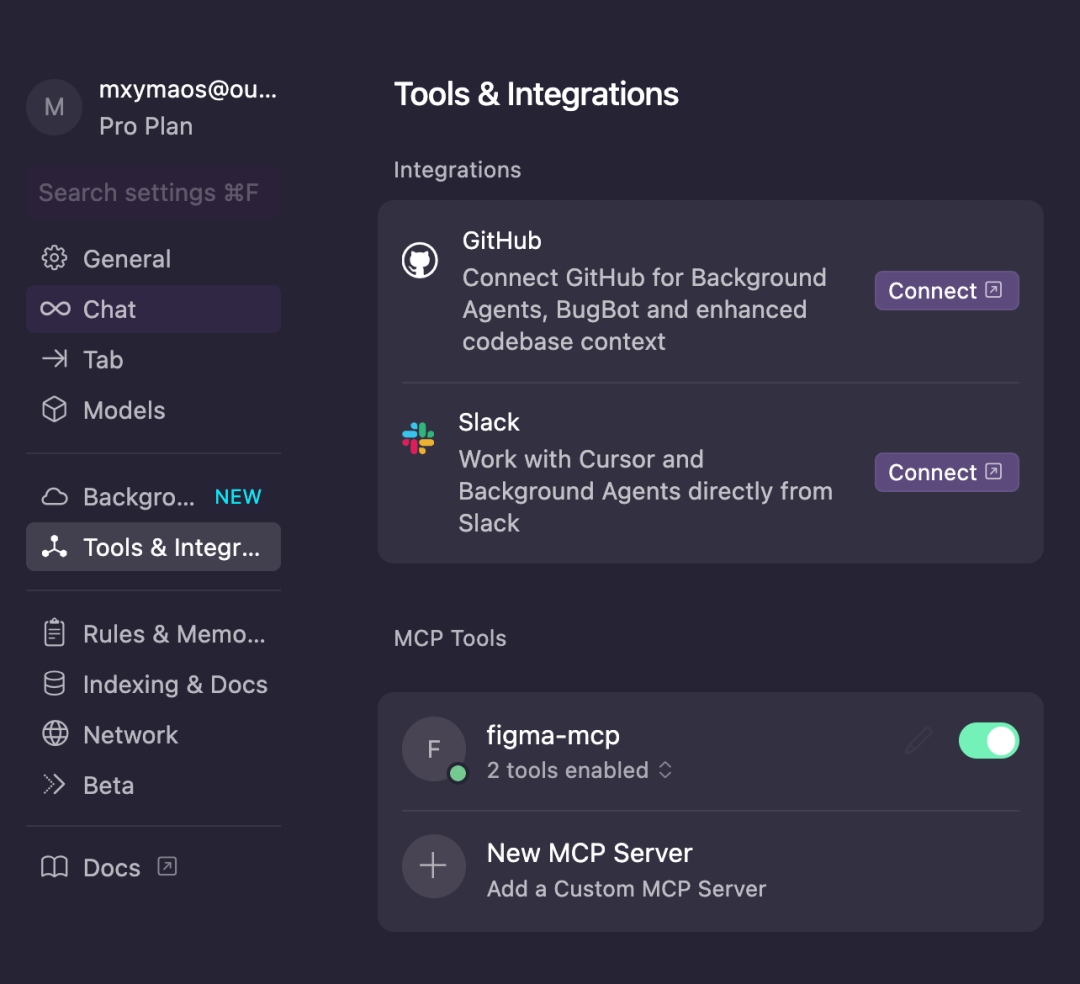Connect the Slack integration
This screenshot has width=1080, height=984.
coord(946,472)
